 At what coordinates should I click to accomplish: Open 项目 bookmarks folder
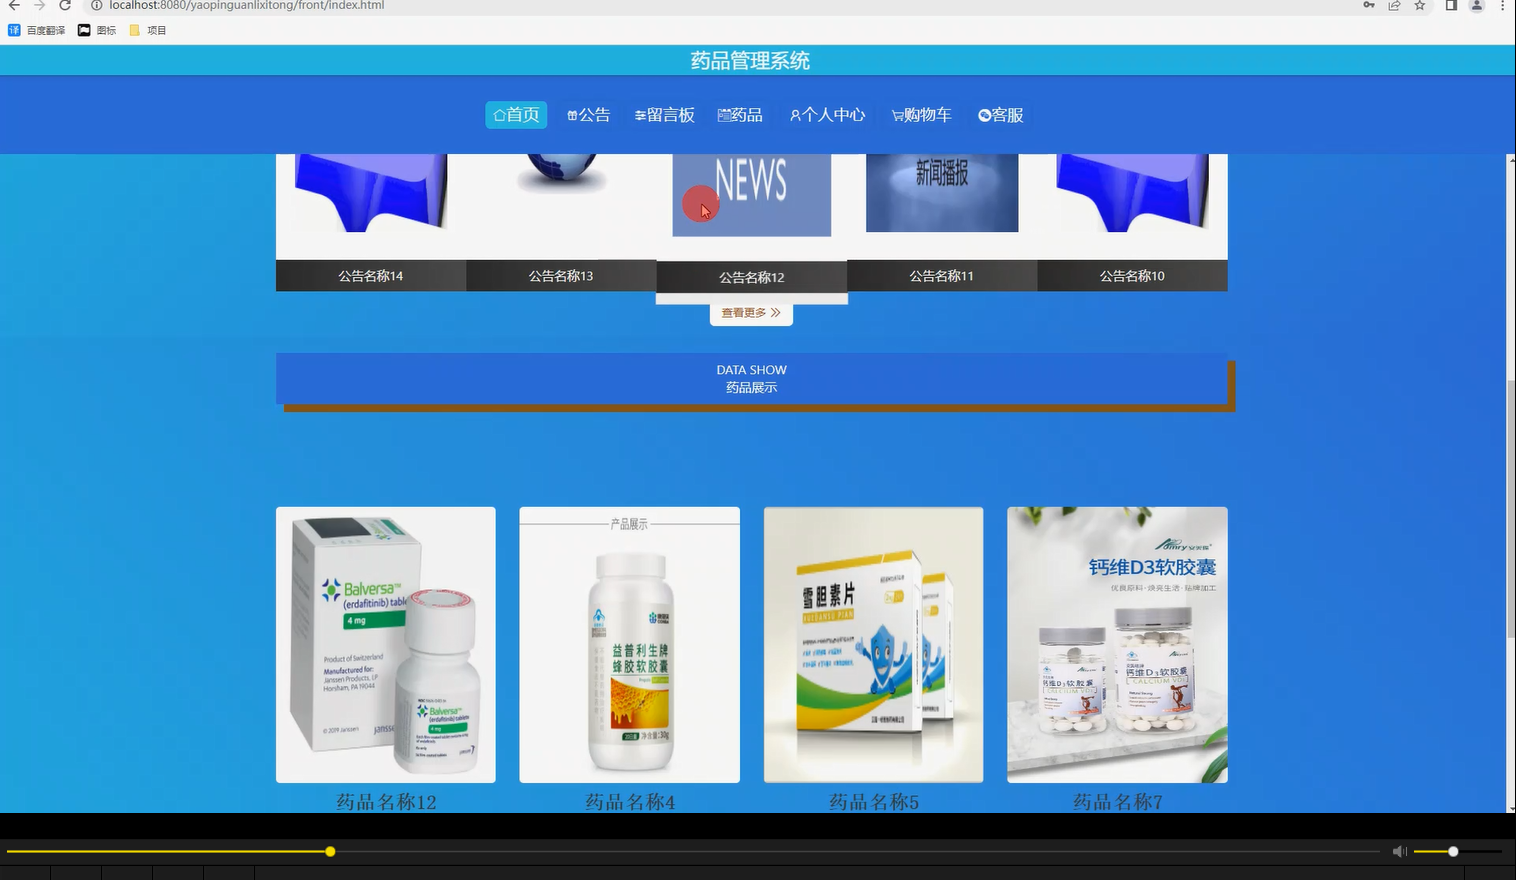pyautogui.click(x=148, y=30)
